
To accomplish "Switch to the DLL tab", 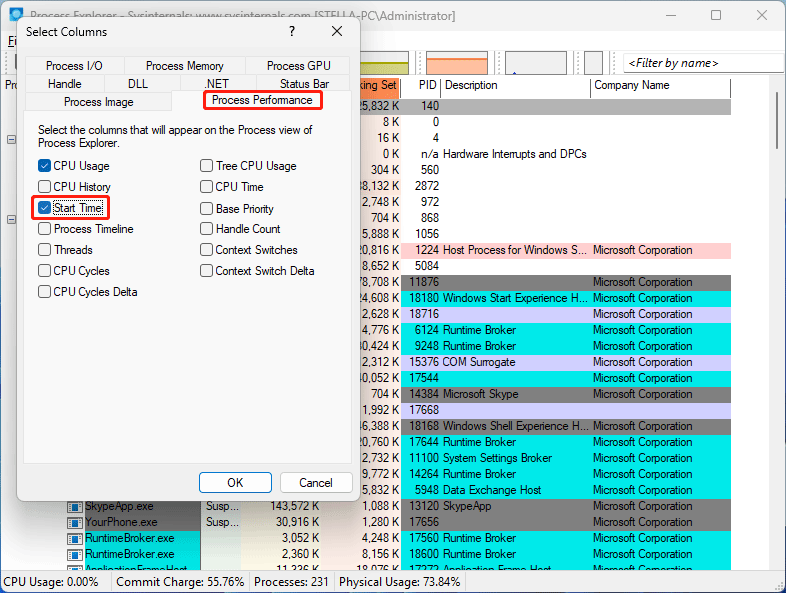I will 138,84.
